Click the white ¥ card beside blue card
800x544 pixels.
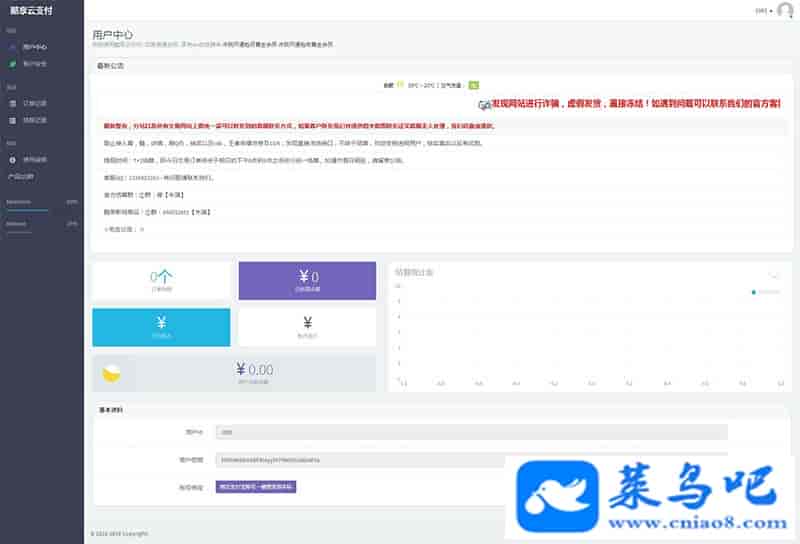pos(307,327)
